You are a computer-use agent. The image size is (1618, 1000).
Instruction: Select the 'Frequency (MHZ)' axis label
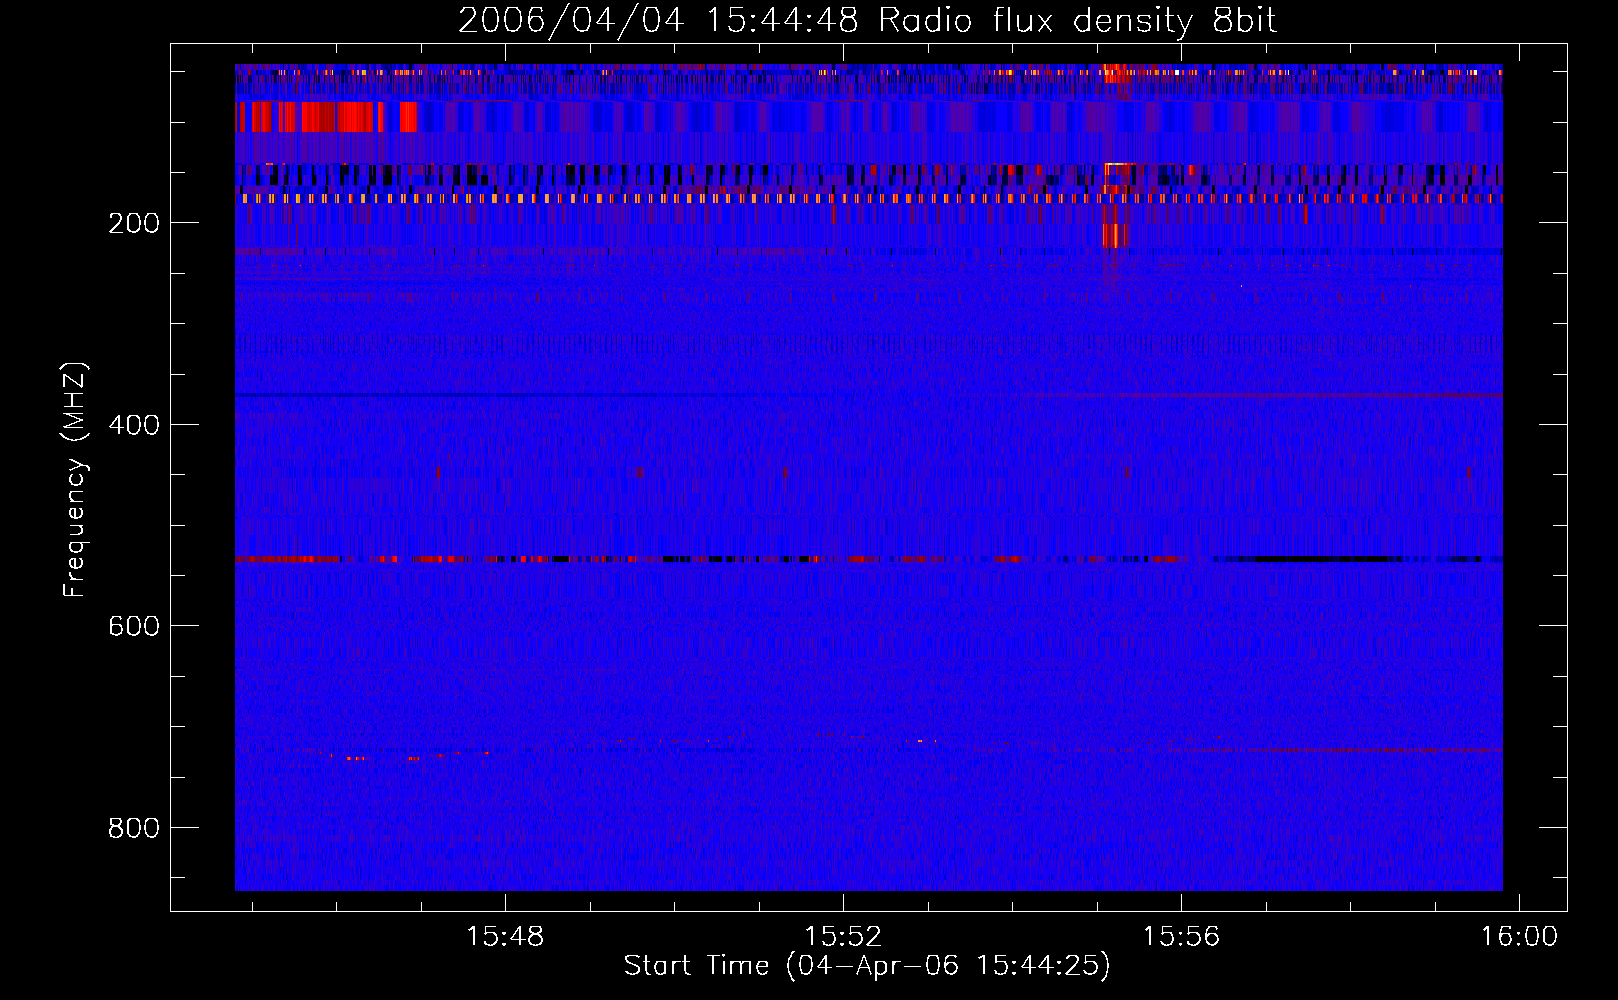pyautogui.click(x=75, y=480)
